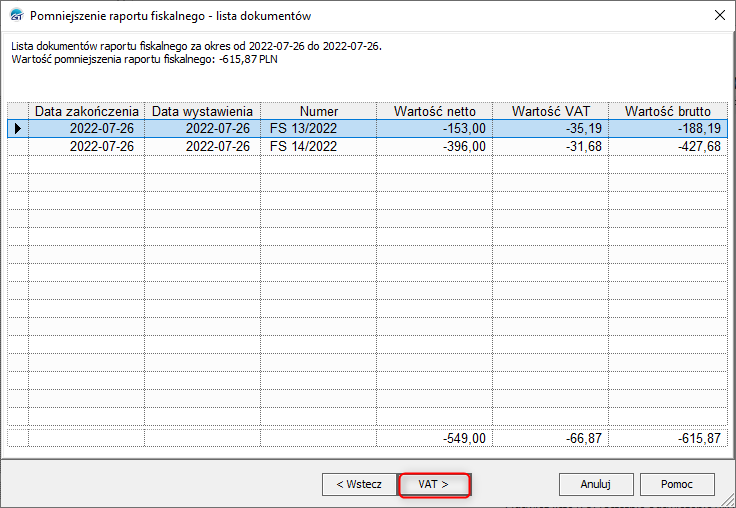Click the Wartość netto column header
This screenshot has height=508, width=736.
(x=435, y=111)
